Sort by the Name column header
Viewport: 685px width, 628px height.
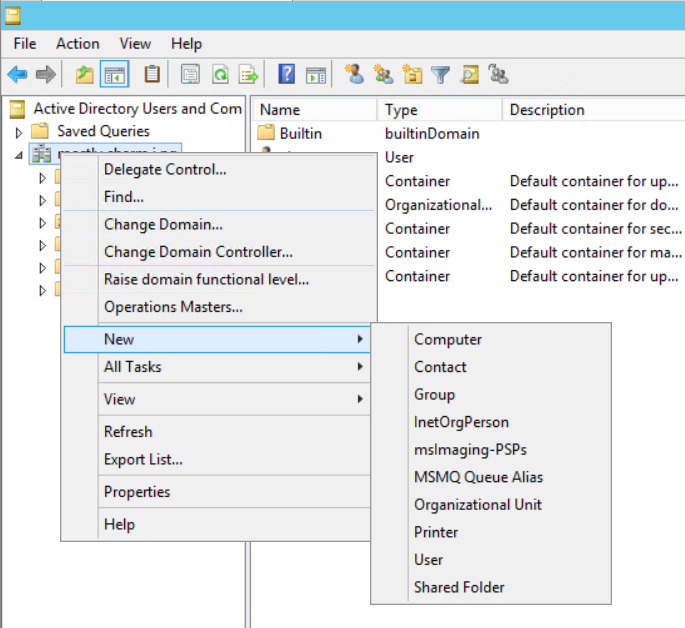pyautogui.click(x=315, y=110)
